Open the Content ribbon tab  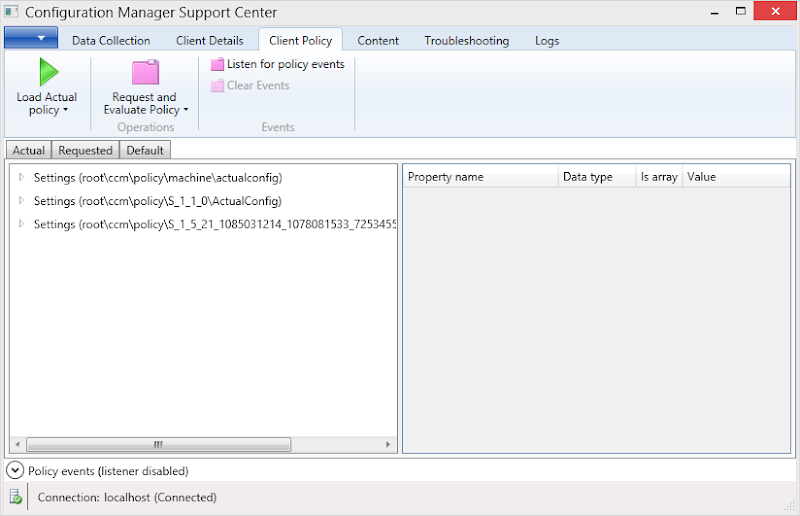point(378,41)
